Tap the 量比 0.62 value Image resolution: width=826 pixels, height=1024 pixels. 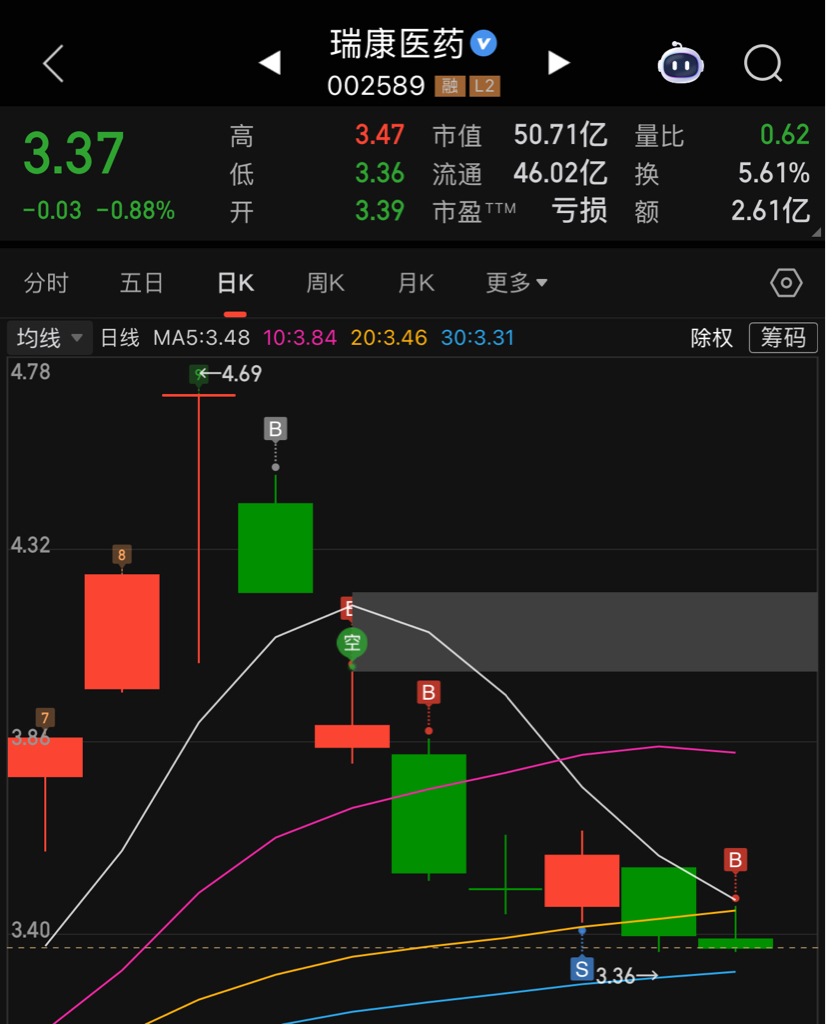pos(785,135)
